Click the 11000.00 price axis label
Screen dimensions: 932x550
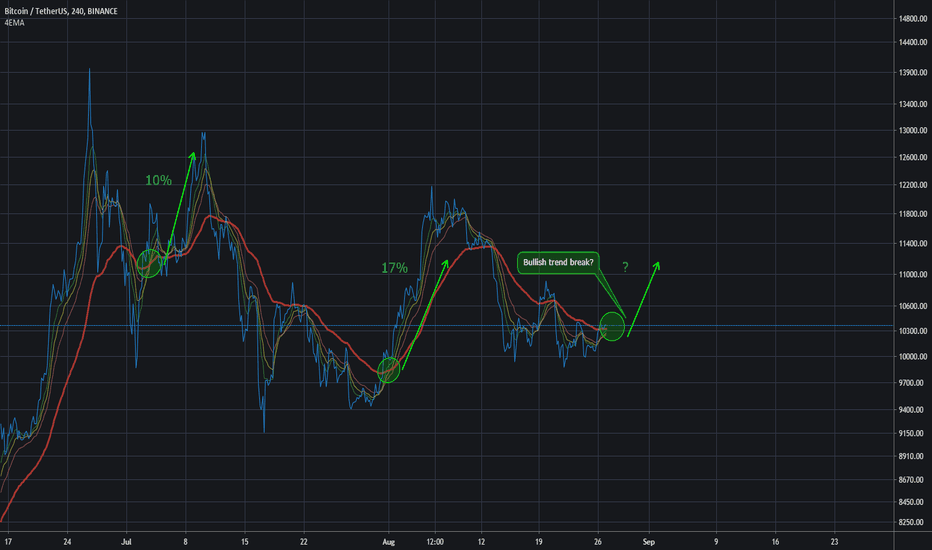pyautogui.click(x=913, y=275)
